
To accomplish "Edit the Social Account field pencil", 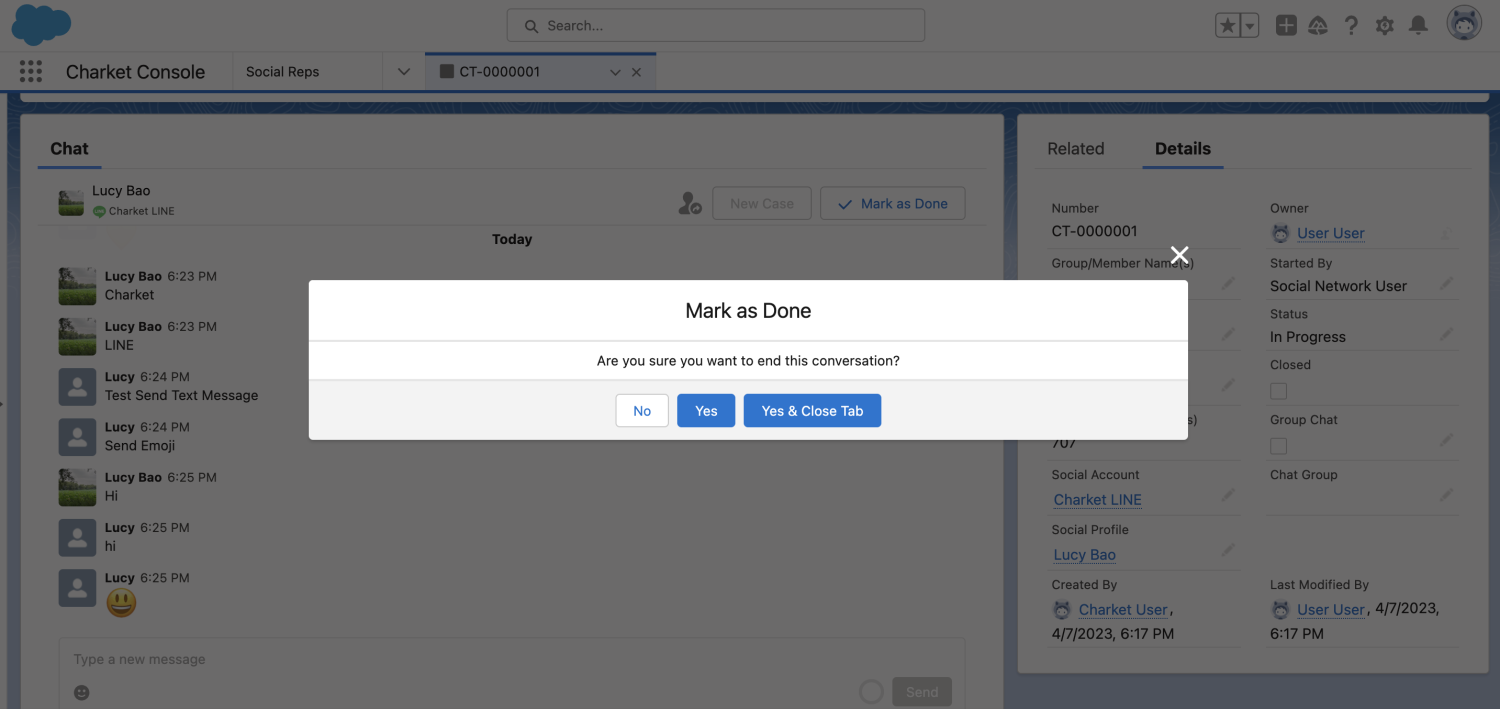I will click(1228, 495).
